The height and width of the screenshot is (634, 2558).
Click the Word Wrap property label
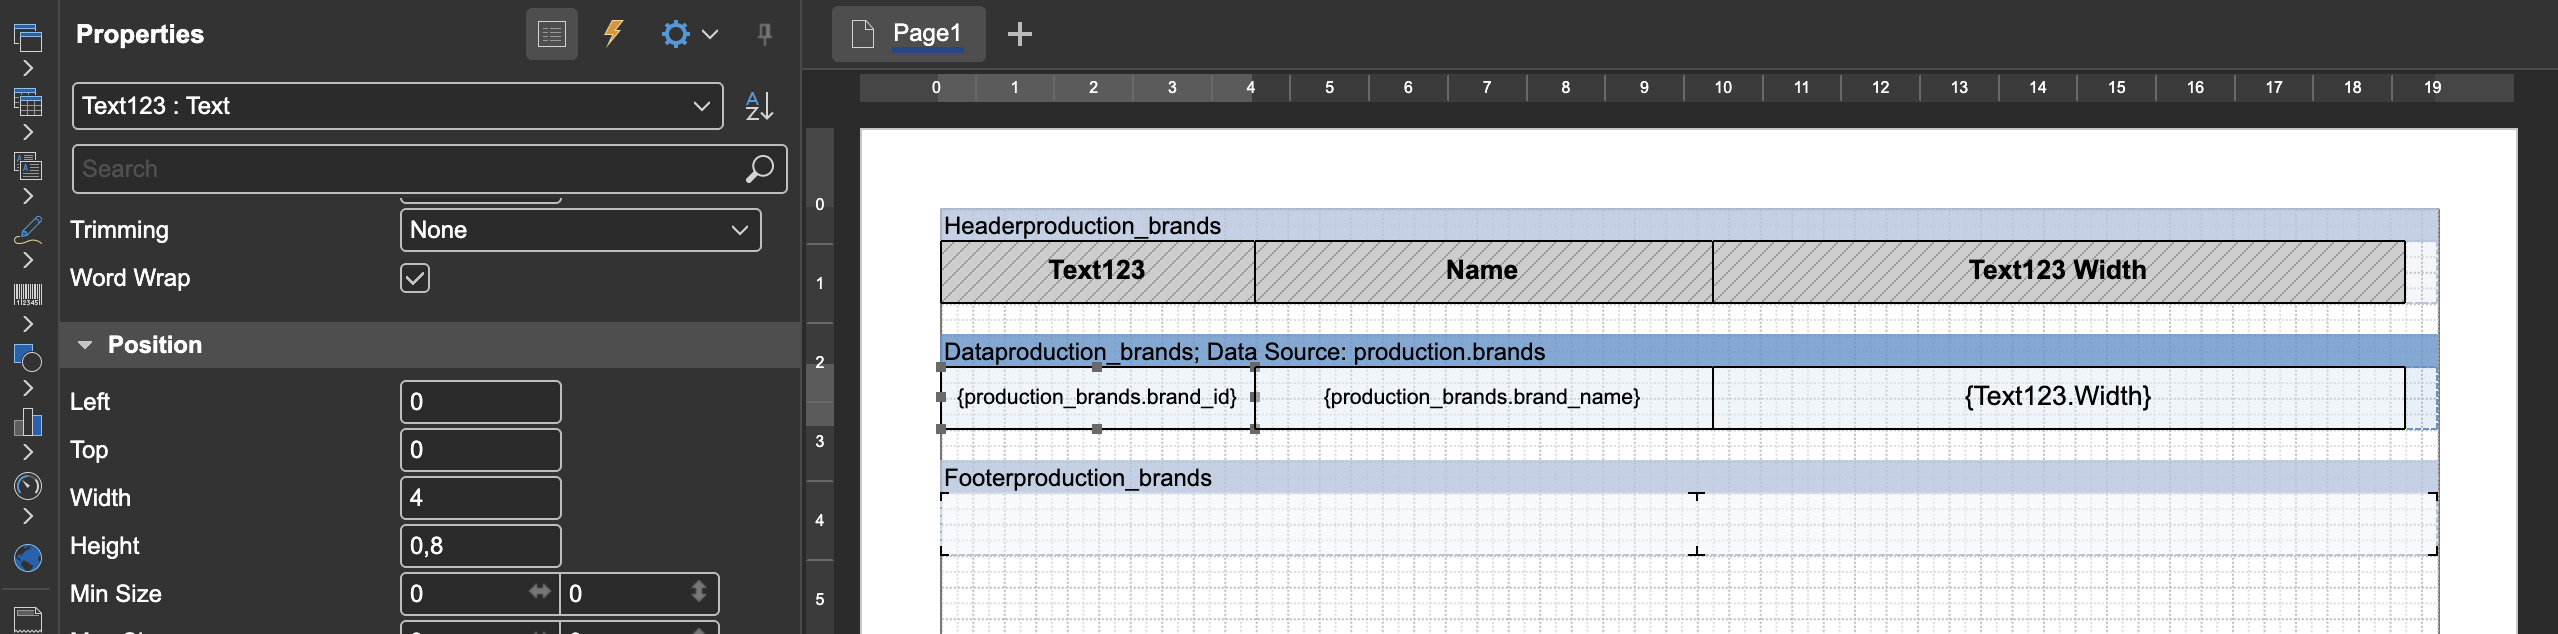(x=130, y=278)
